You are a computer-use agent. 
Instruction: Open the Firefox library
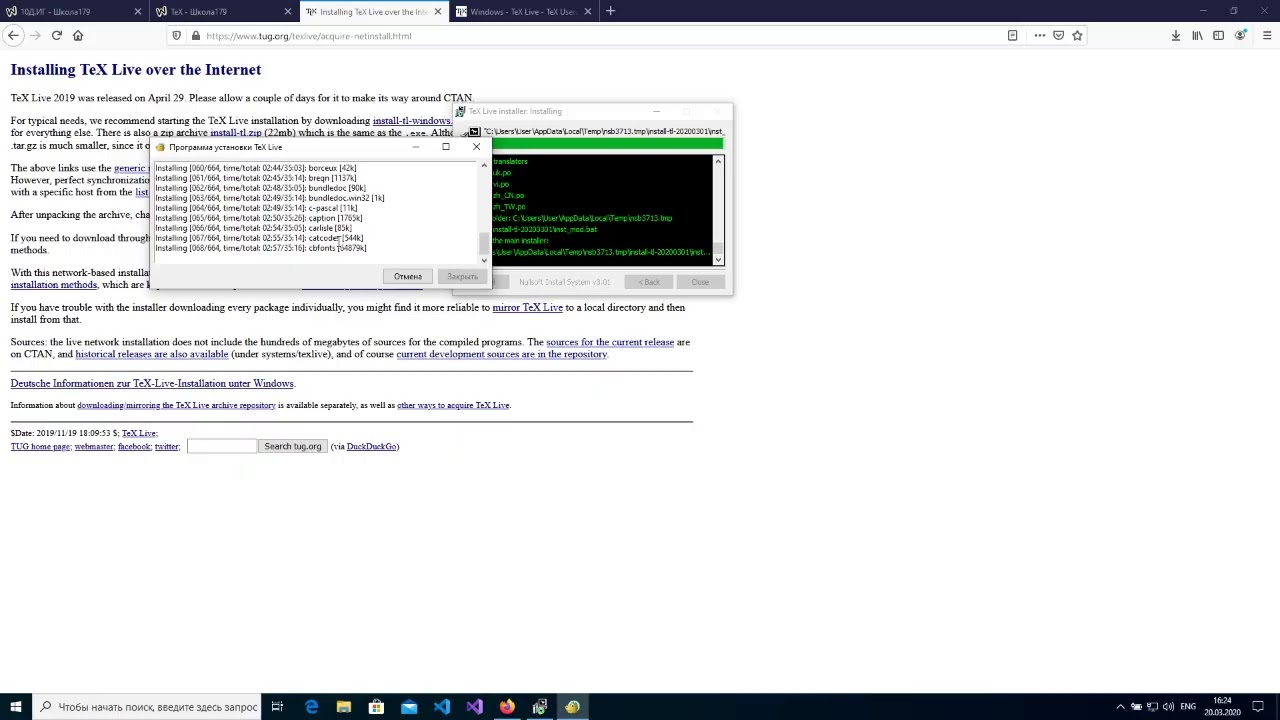tap(1197, 36)
